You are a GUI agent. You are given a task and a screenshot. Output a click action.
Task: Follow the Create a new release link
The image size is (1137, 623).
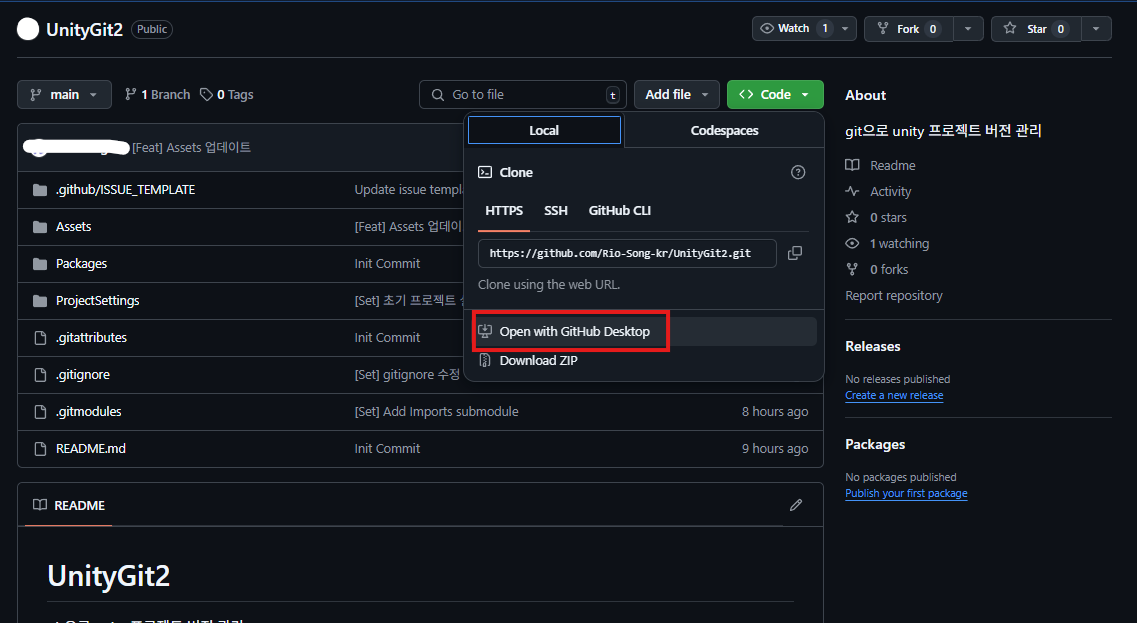coord(894,395)
